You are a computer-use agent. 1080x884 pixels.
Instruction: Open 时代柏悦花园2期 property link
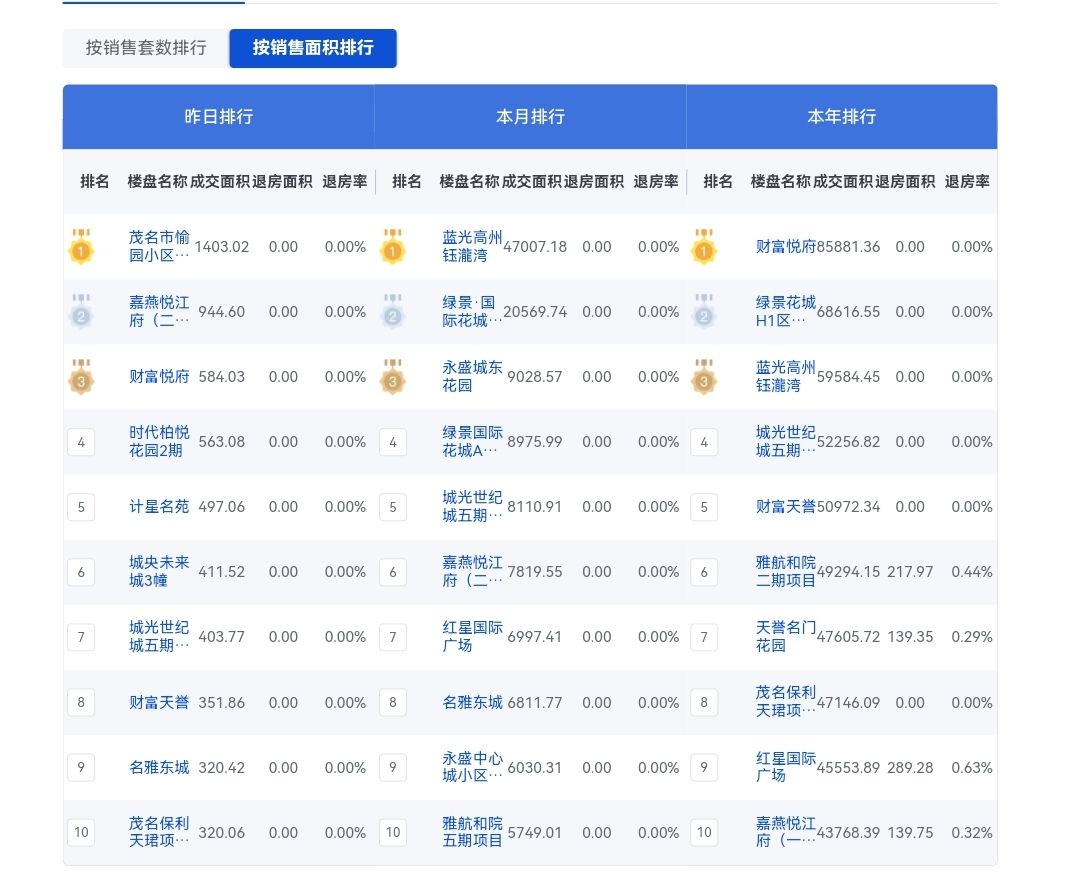(x=159, y=442)
